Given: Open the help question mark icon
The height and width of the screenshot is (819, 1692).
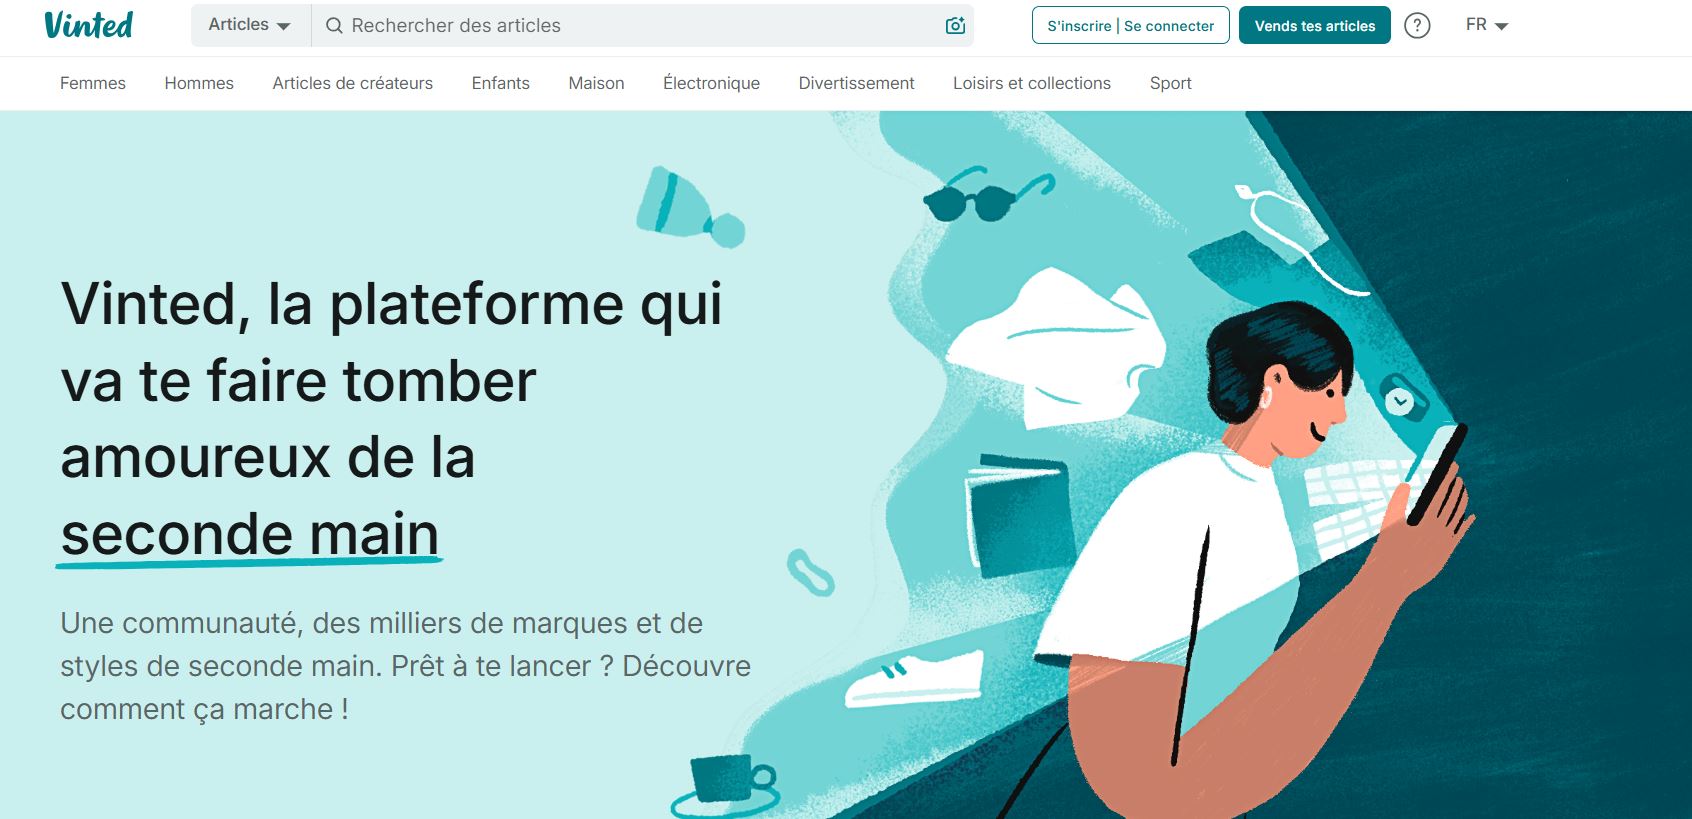Looking at the screenshot, I should [x=1417, y=26].
